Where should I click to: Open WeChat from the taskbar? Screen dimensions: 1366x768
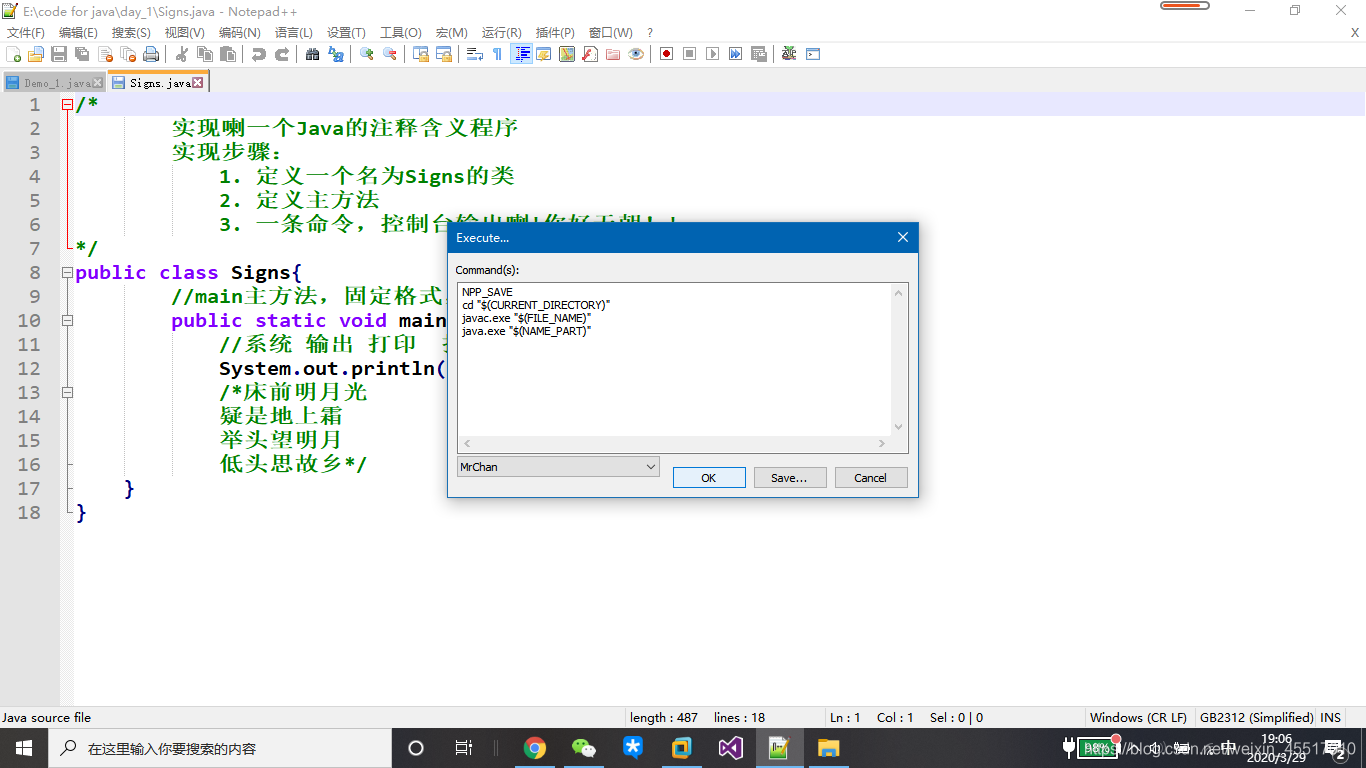584,748
